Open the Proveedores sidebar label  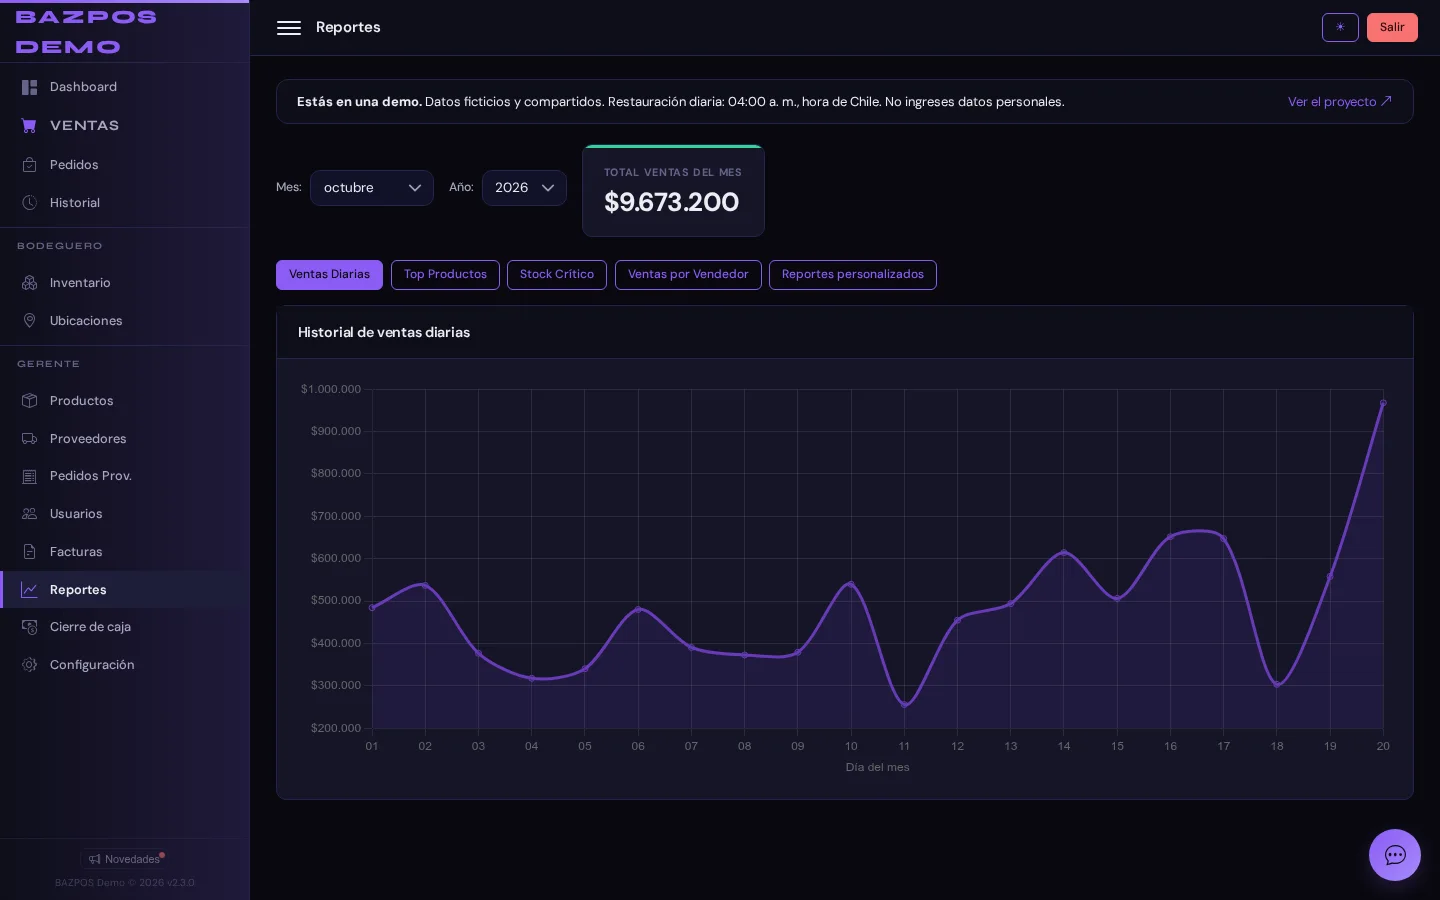(x=88, y=439)
